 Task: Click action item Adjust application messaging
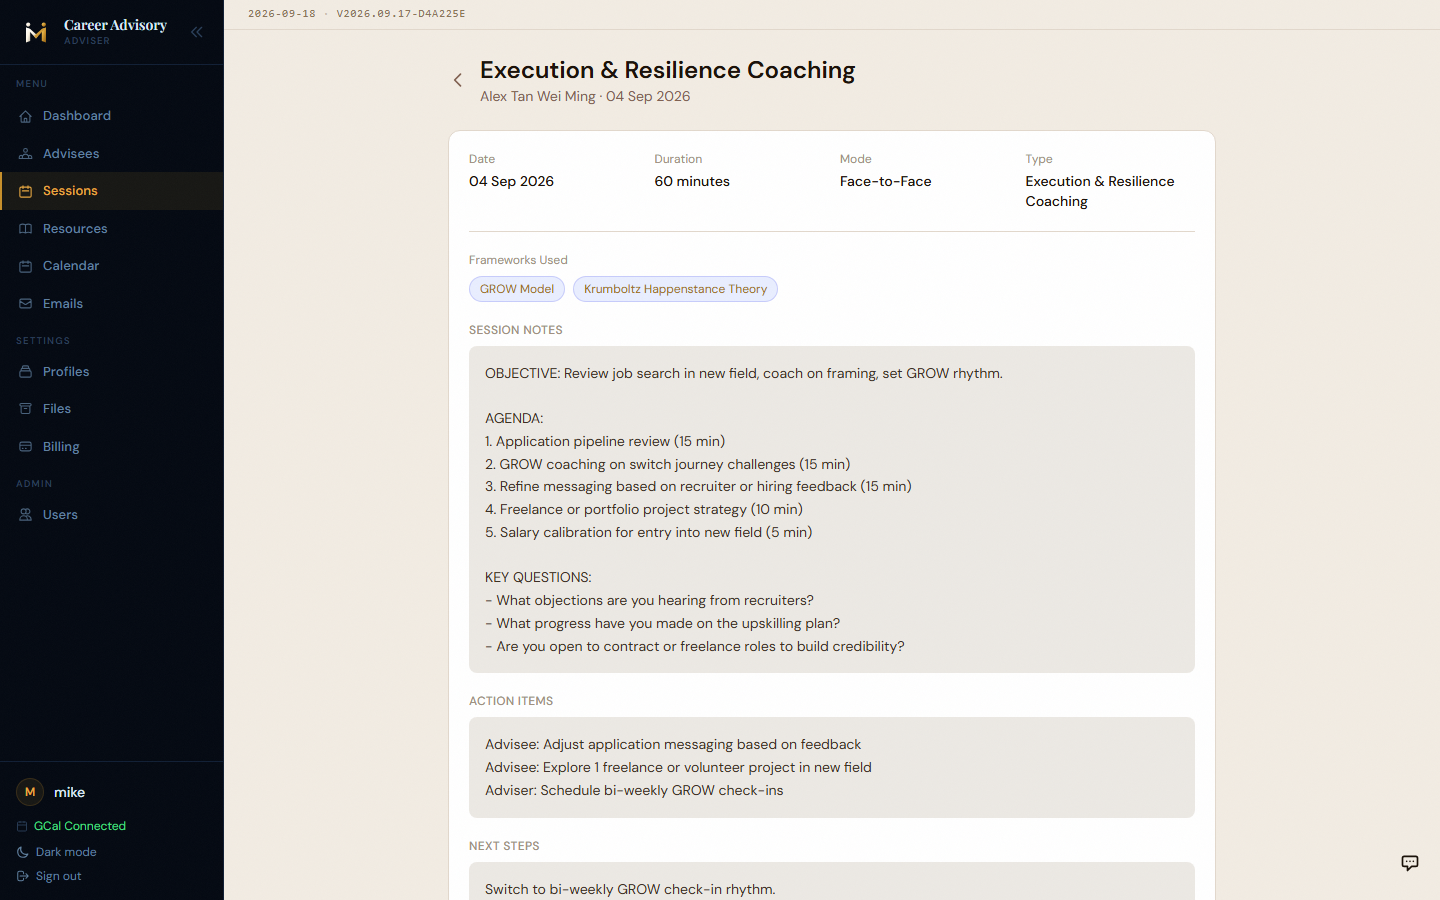[673, 745]
